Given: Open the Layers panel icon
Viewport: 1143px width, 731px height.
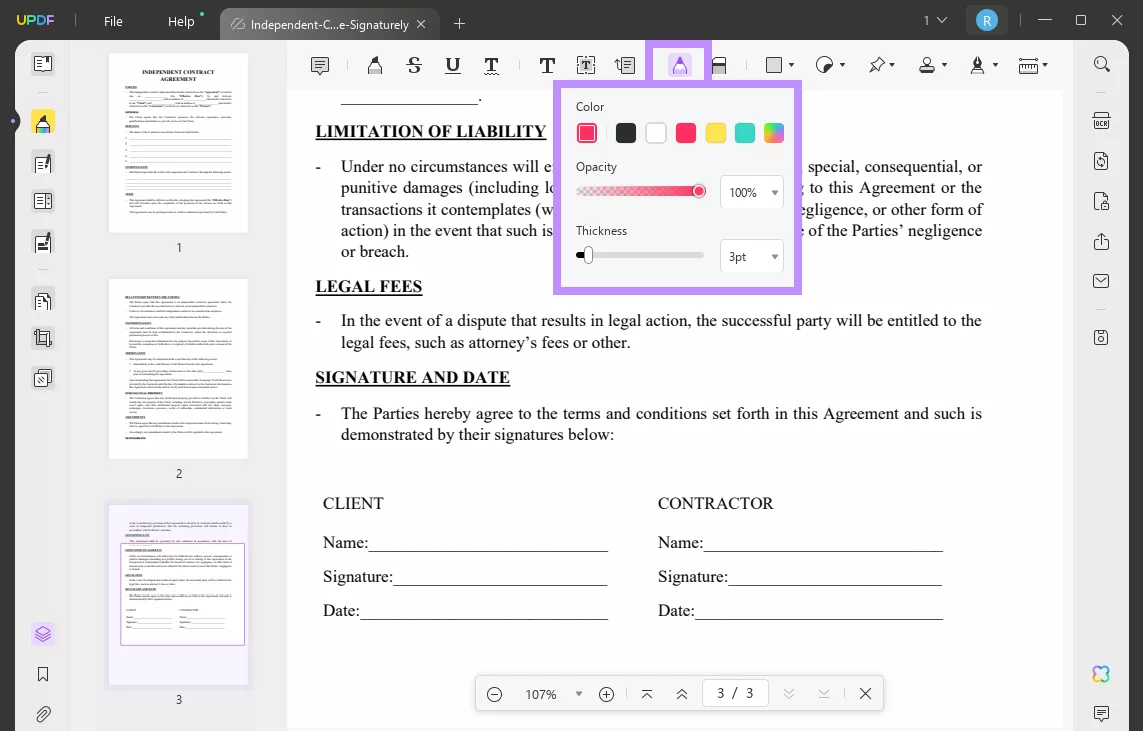Looking at the screenshot, I should click(x=43, y=634).
